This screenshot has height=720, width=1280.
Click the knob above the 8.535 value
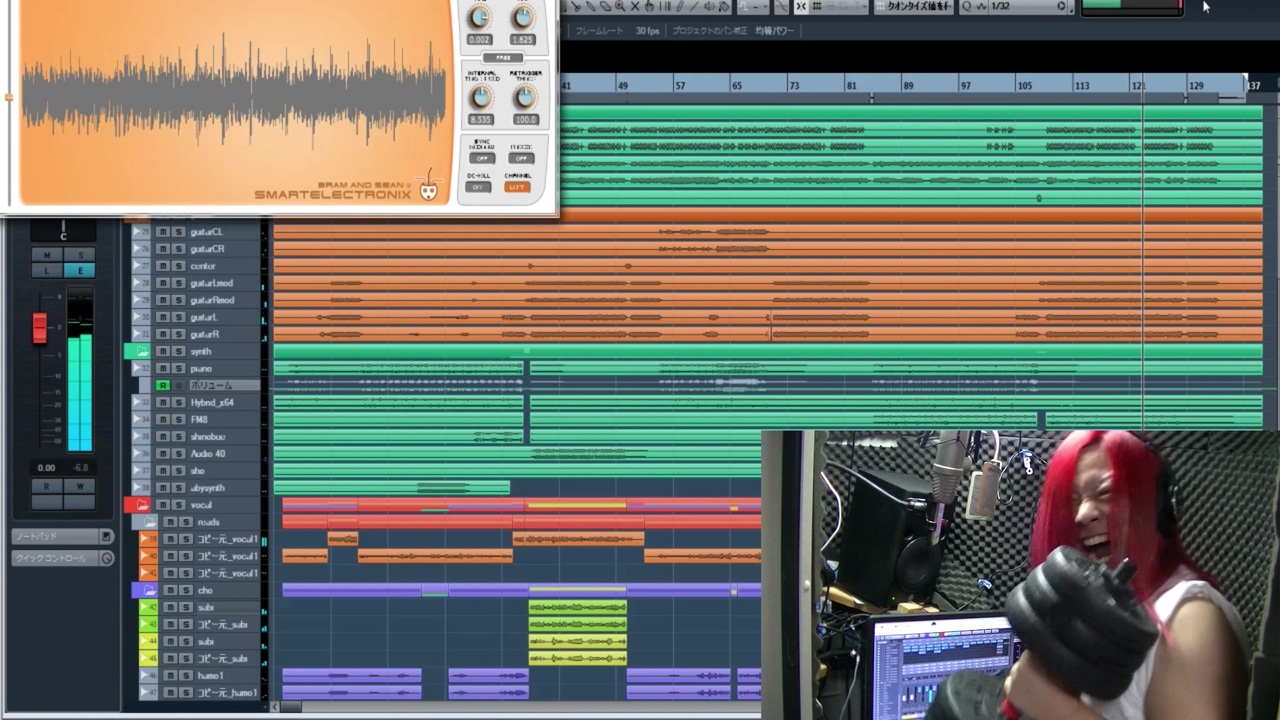pyautogui.click(x=481, y=97)
